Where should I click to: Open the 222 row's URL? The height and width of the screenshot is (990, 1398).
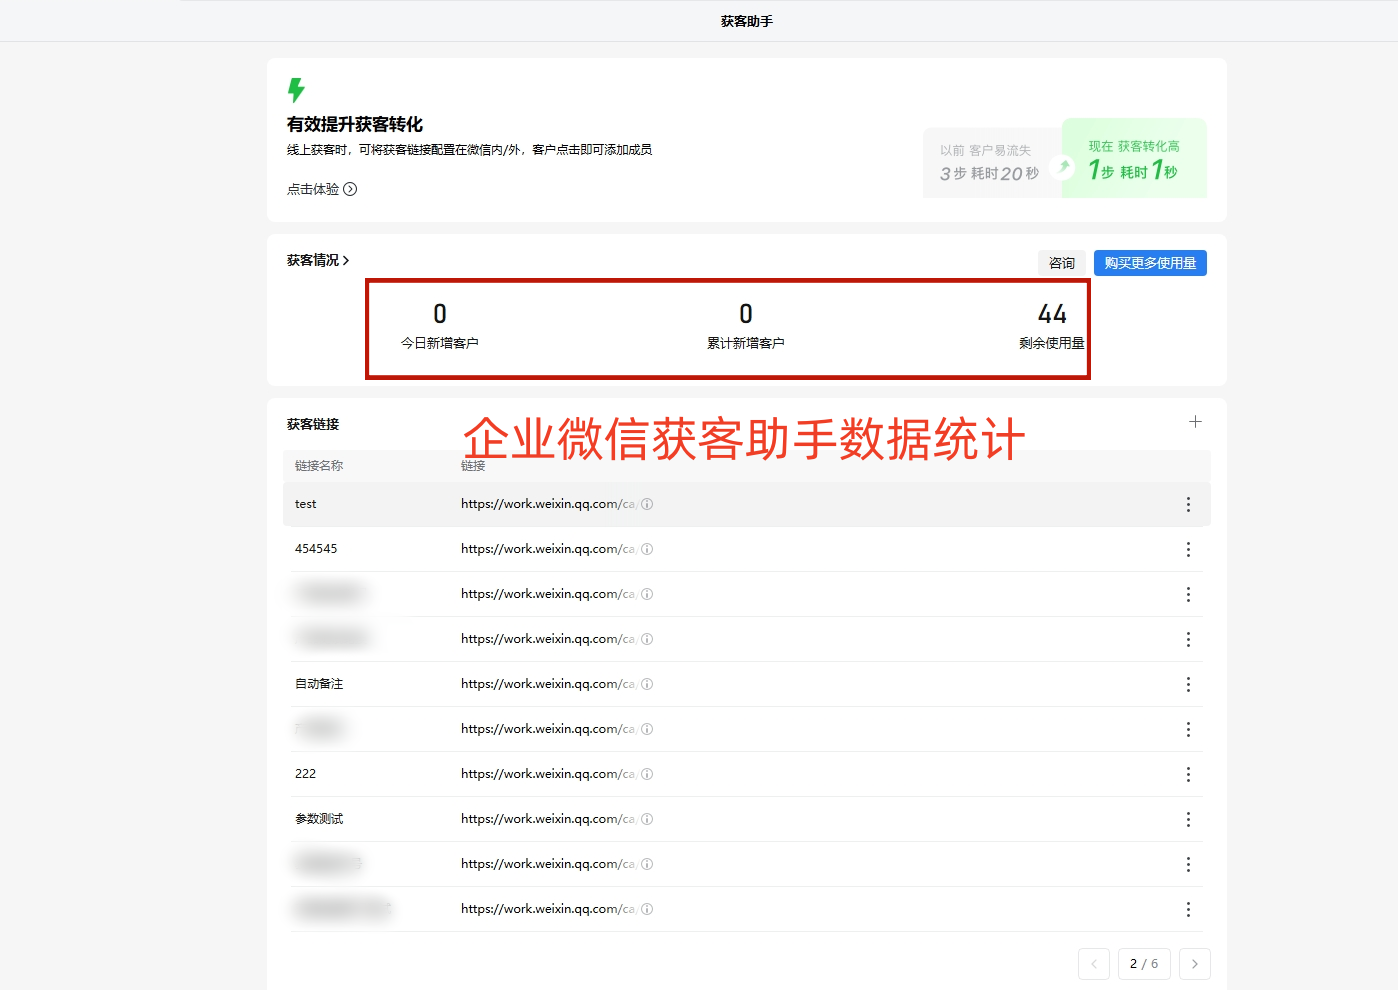click(548, 774)
